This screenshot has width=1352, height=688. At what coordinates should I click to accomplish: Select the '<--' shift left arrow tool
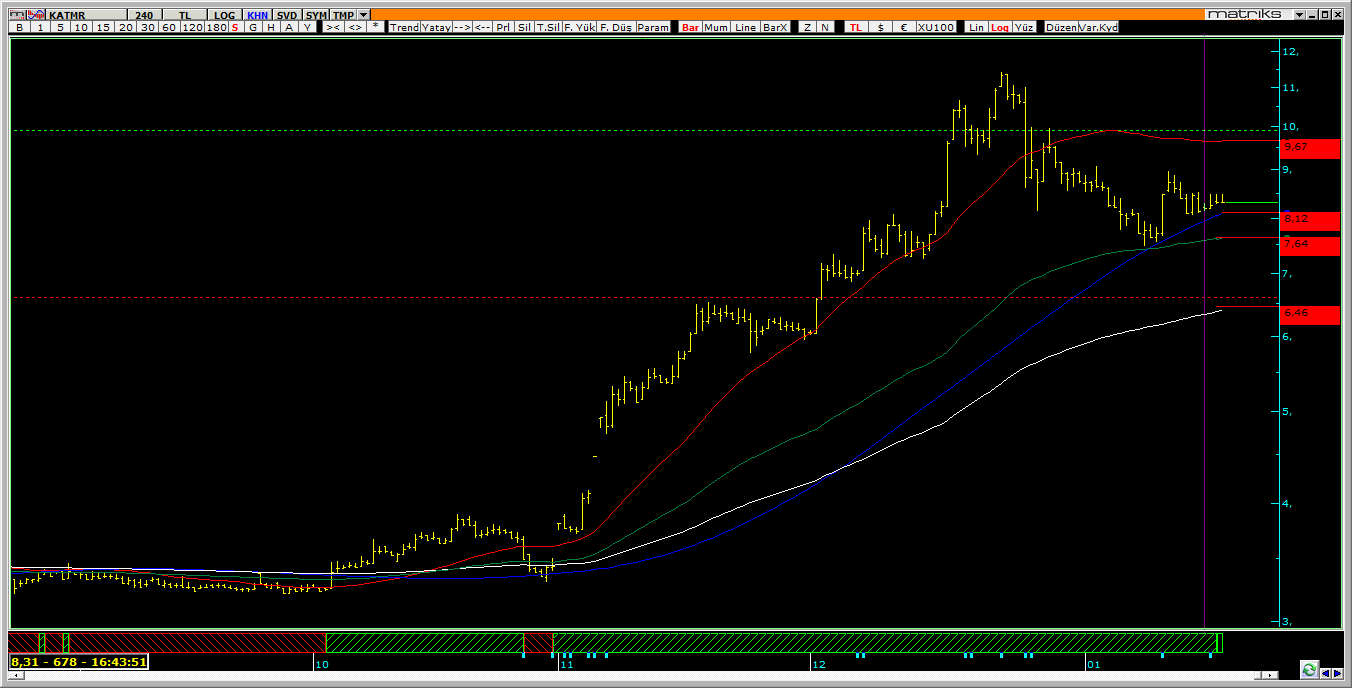[483, 28]
